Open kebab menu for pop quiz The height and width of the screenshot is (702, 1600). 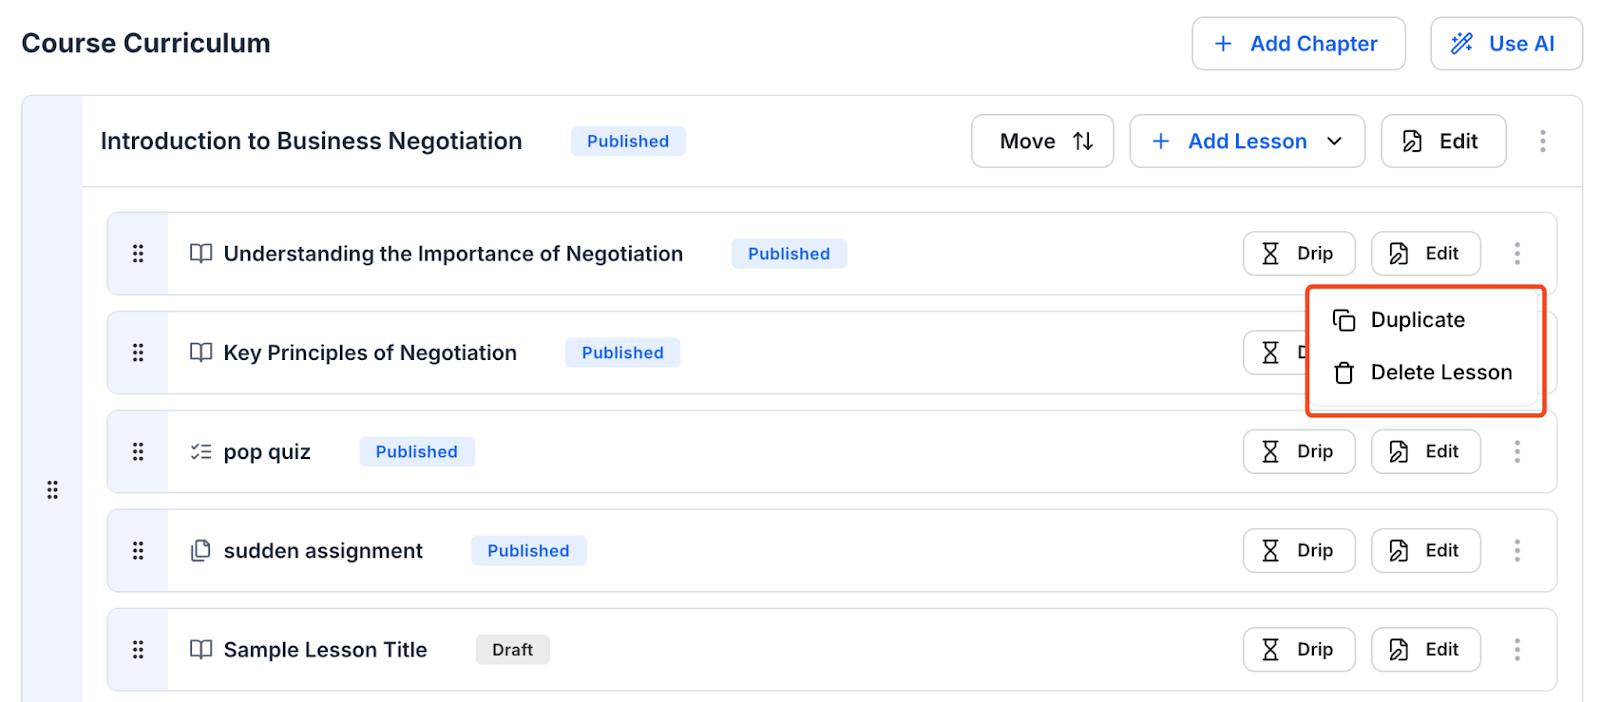click(x=1517, y=452)
